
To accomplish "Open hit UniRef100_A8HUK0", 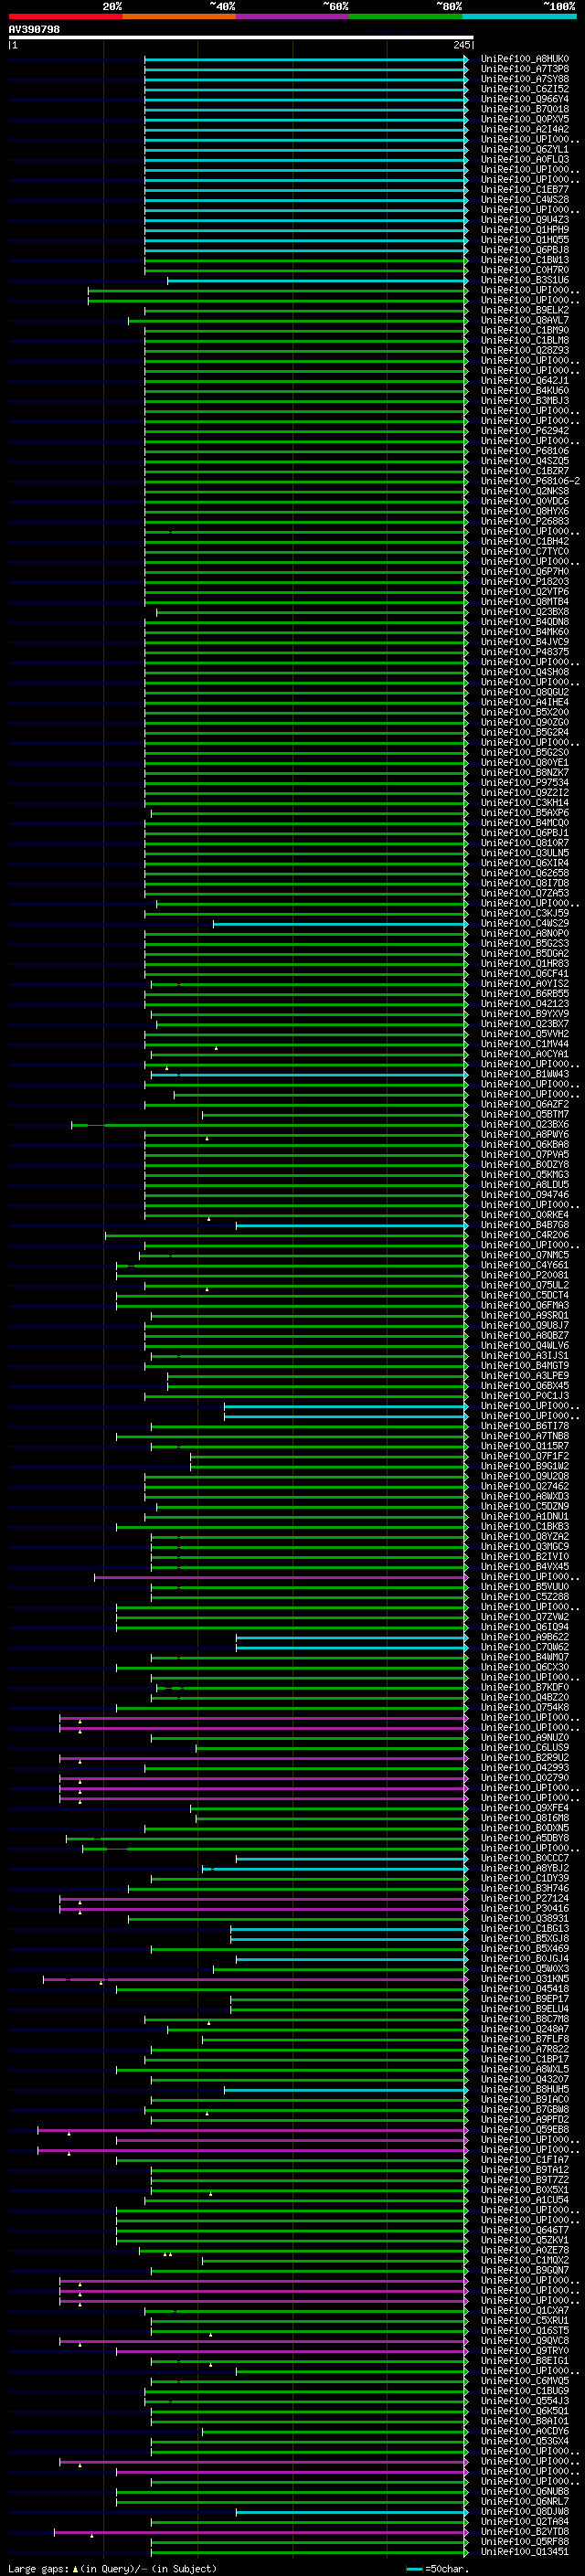I will 525,59.
